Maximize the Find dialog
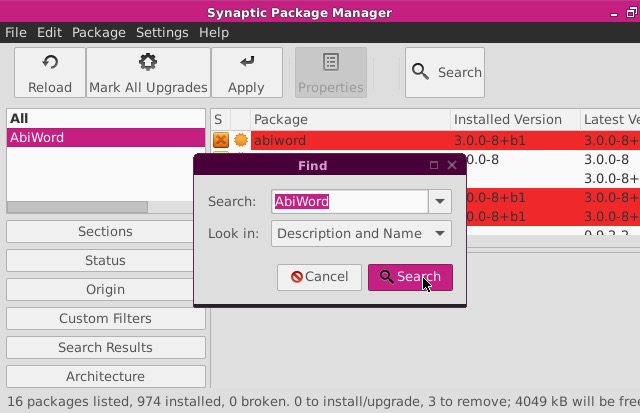The image size is (640, 413). [x=434, y=165]
